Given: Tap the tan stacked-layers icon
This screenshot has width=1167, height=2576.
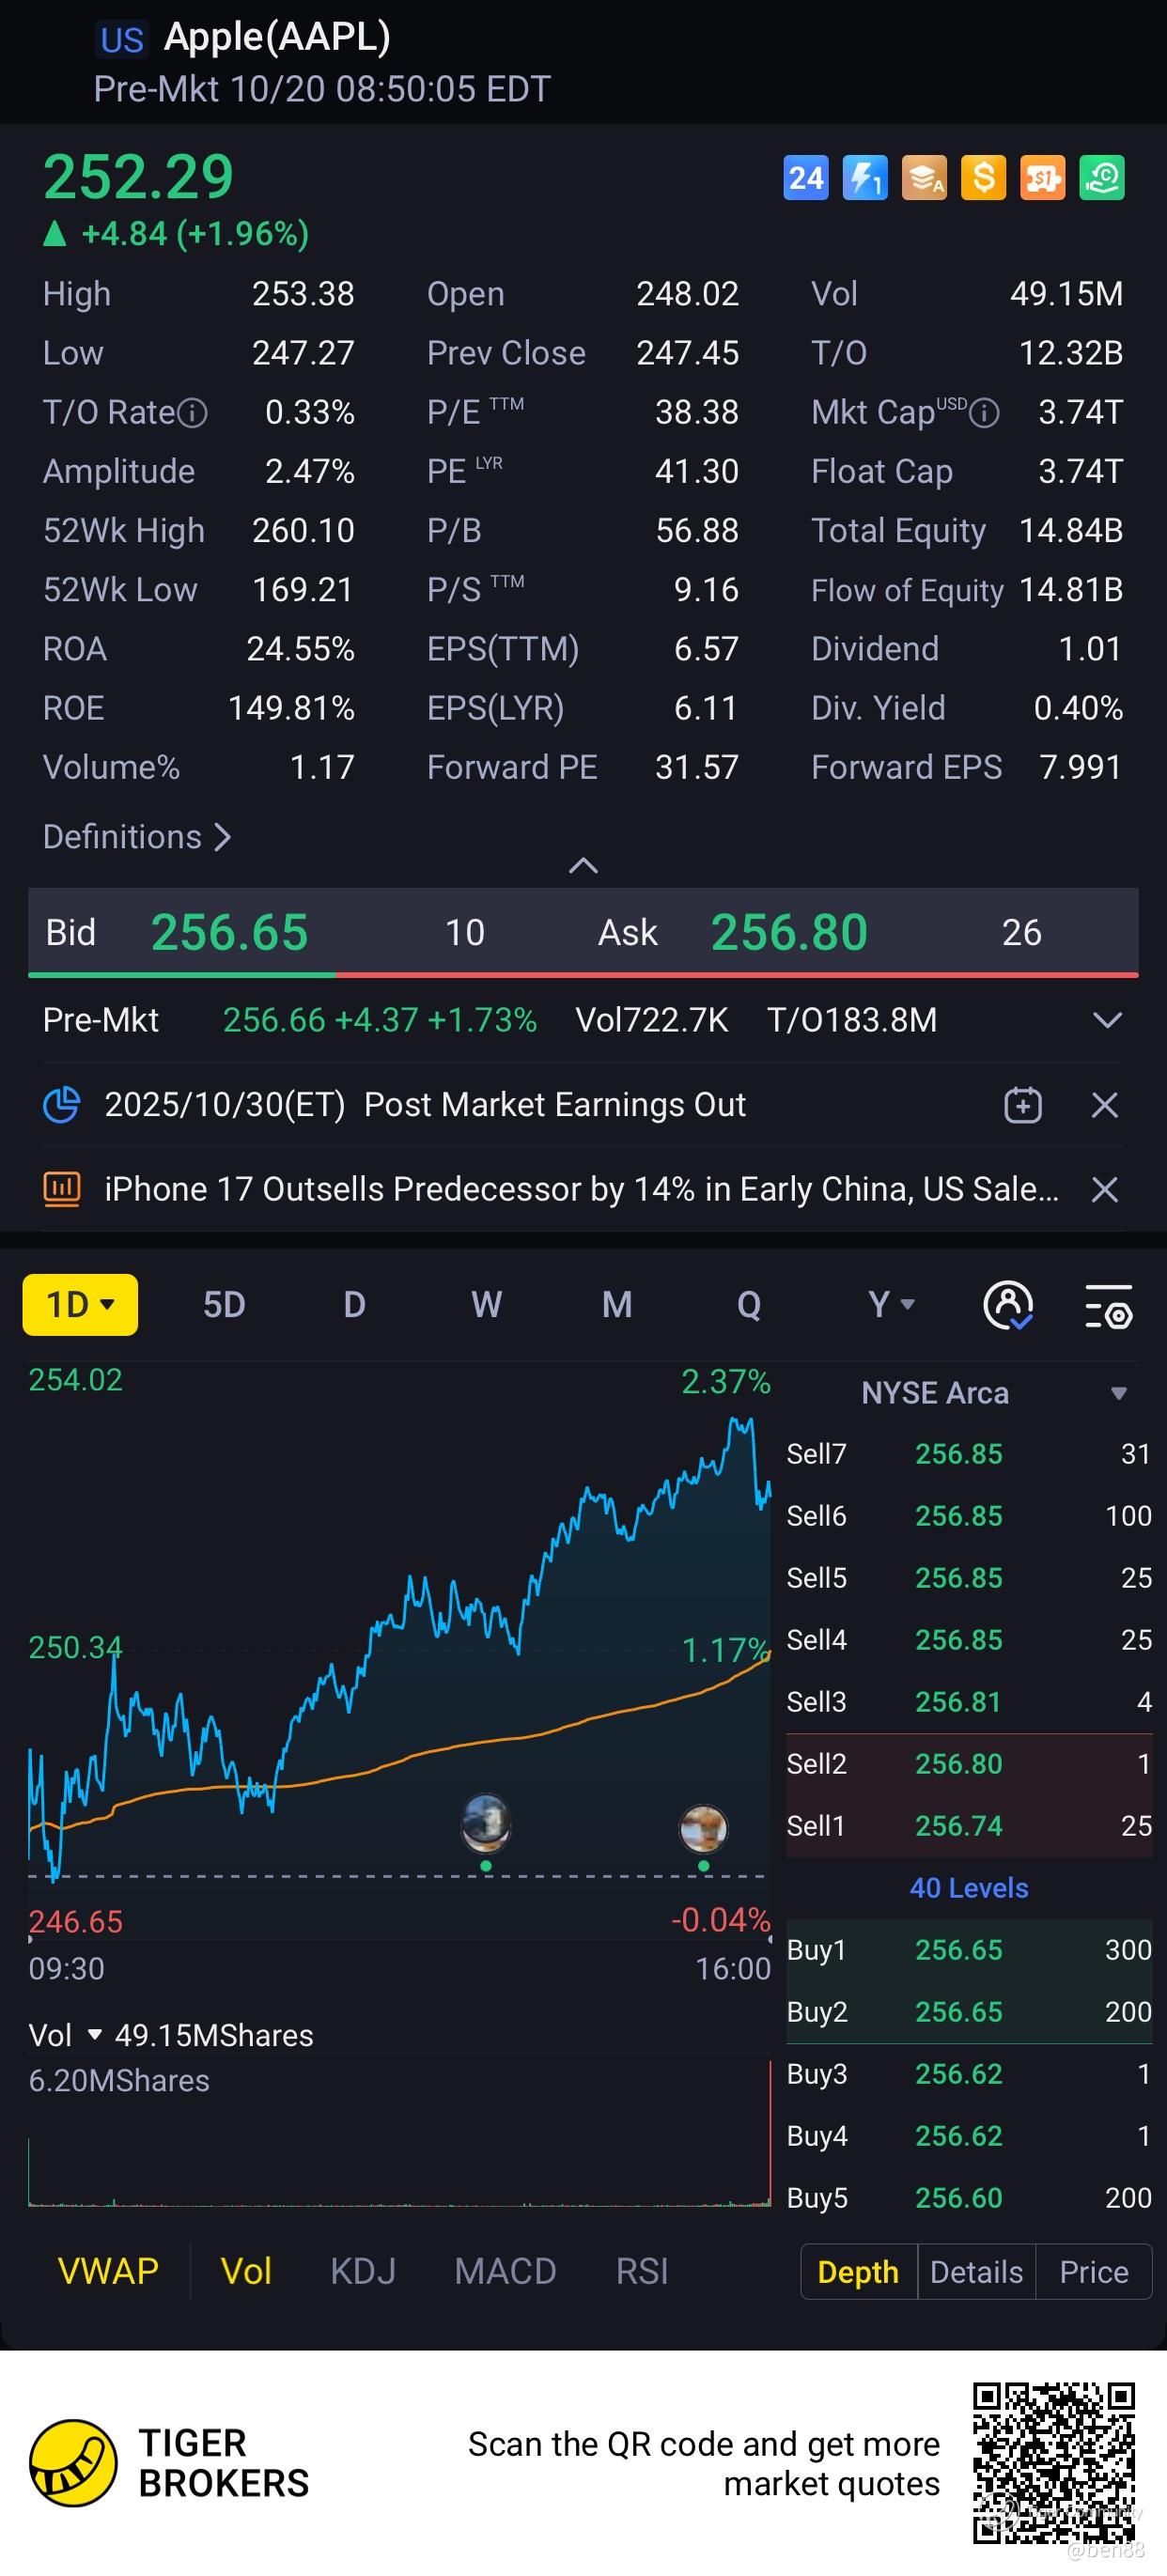Looking at the screenshot, I should (924, 178).
